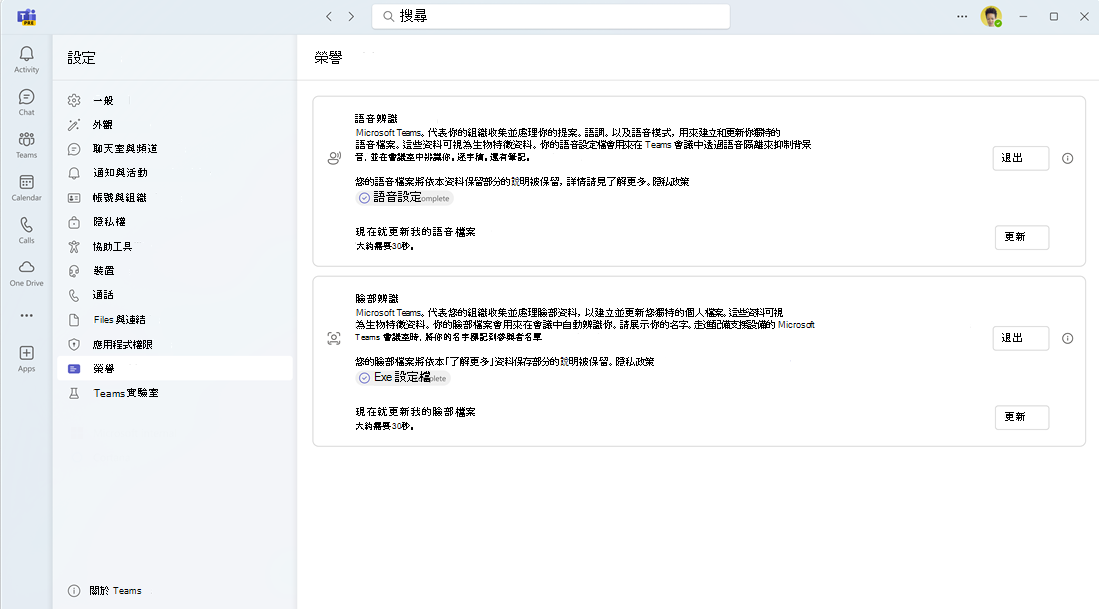Click 退出 button for voice recognition

click(1020, 158)
